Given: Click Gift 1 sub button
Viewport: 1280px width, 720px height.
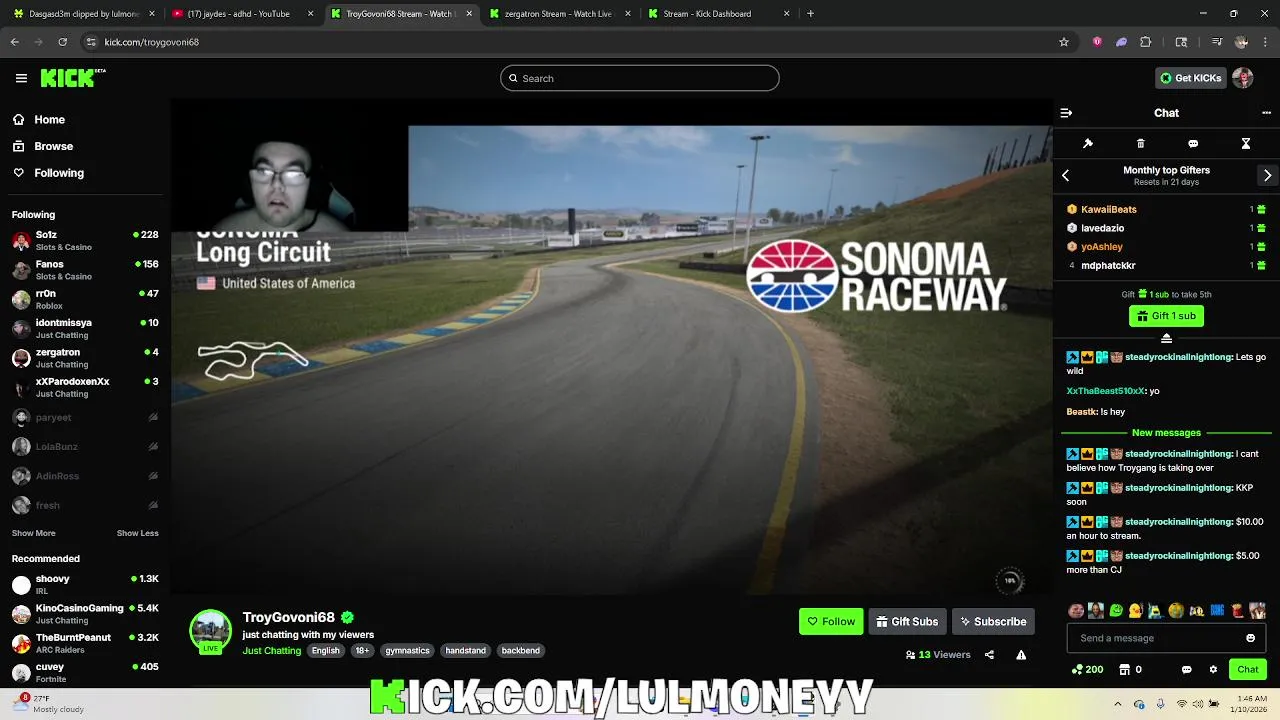Looking at the screenshot, I should coord(1166,316).
